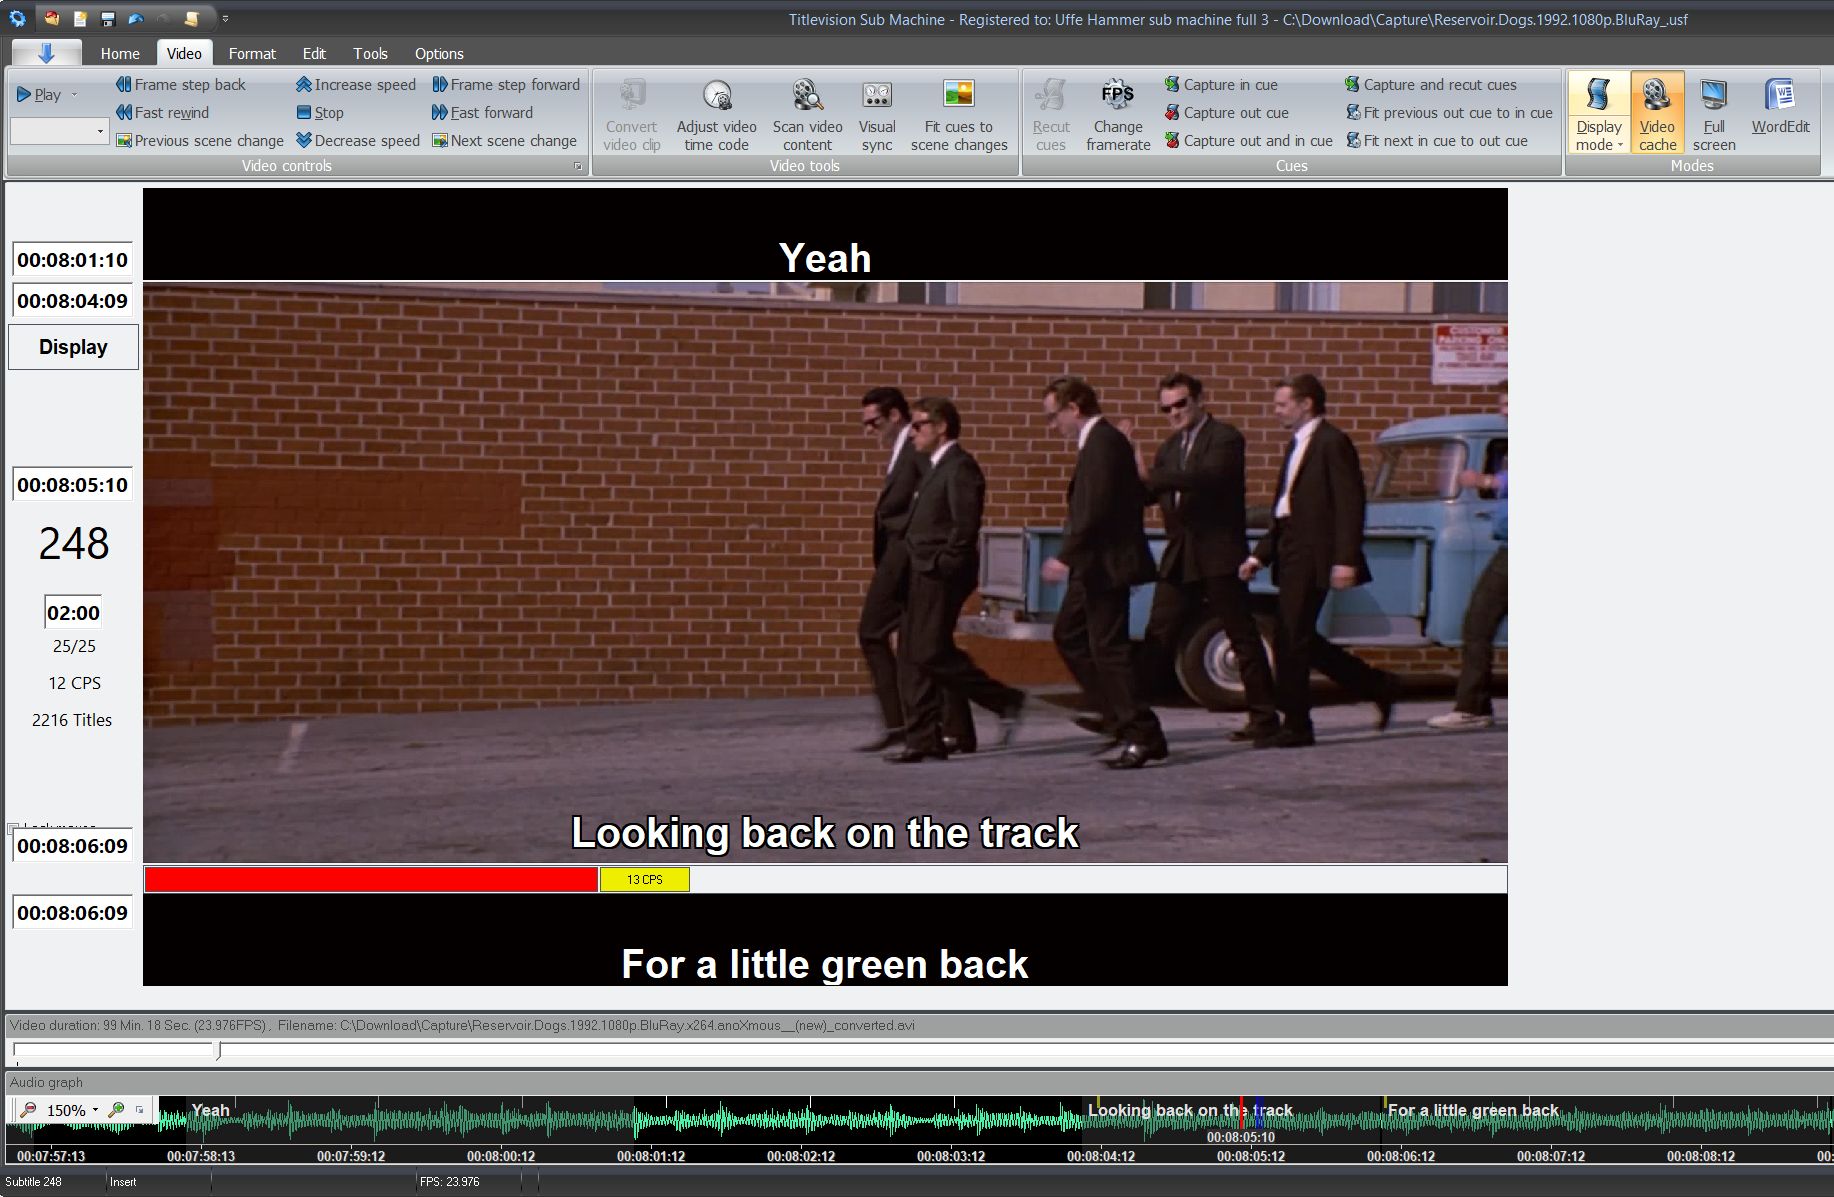Click the video position seek slider
Image resolution: width=1834 pixels, height=1197 pixels.
pos(218,1050)
